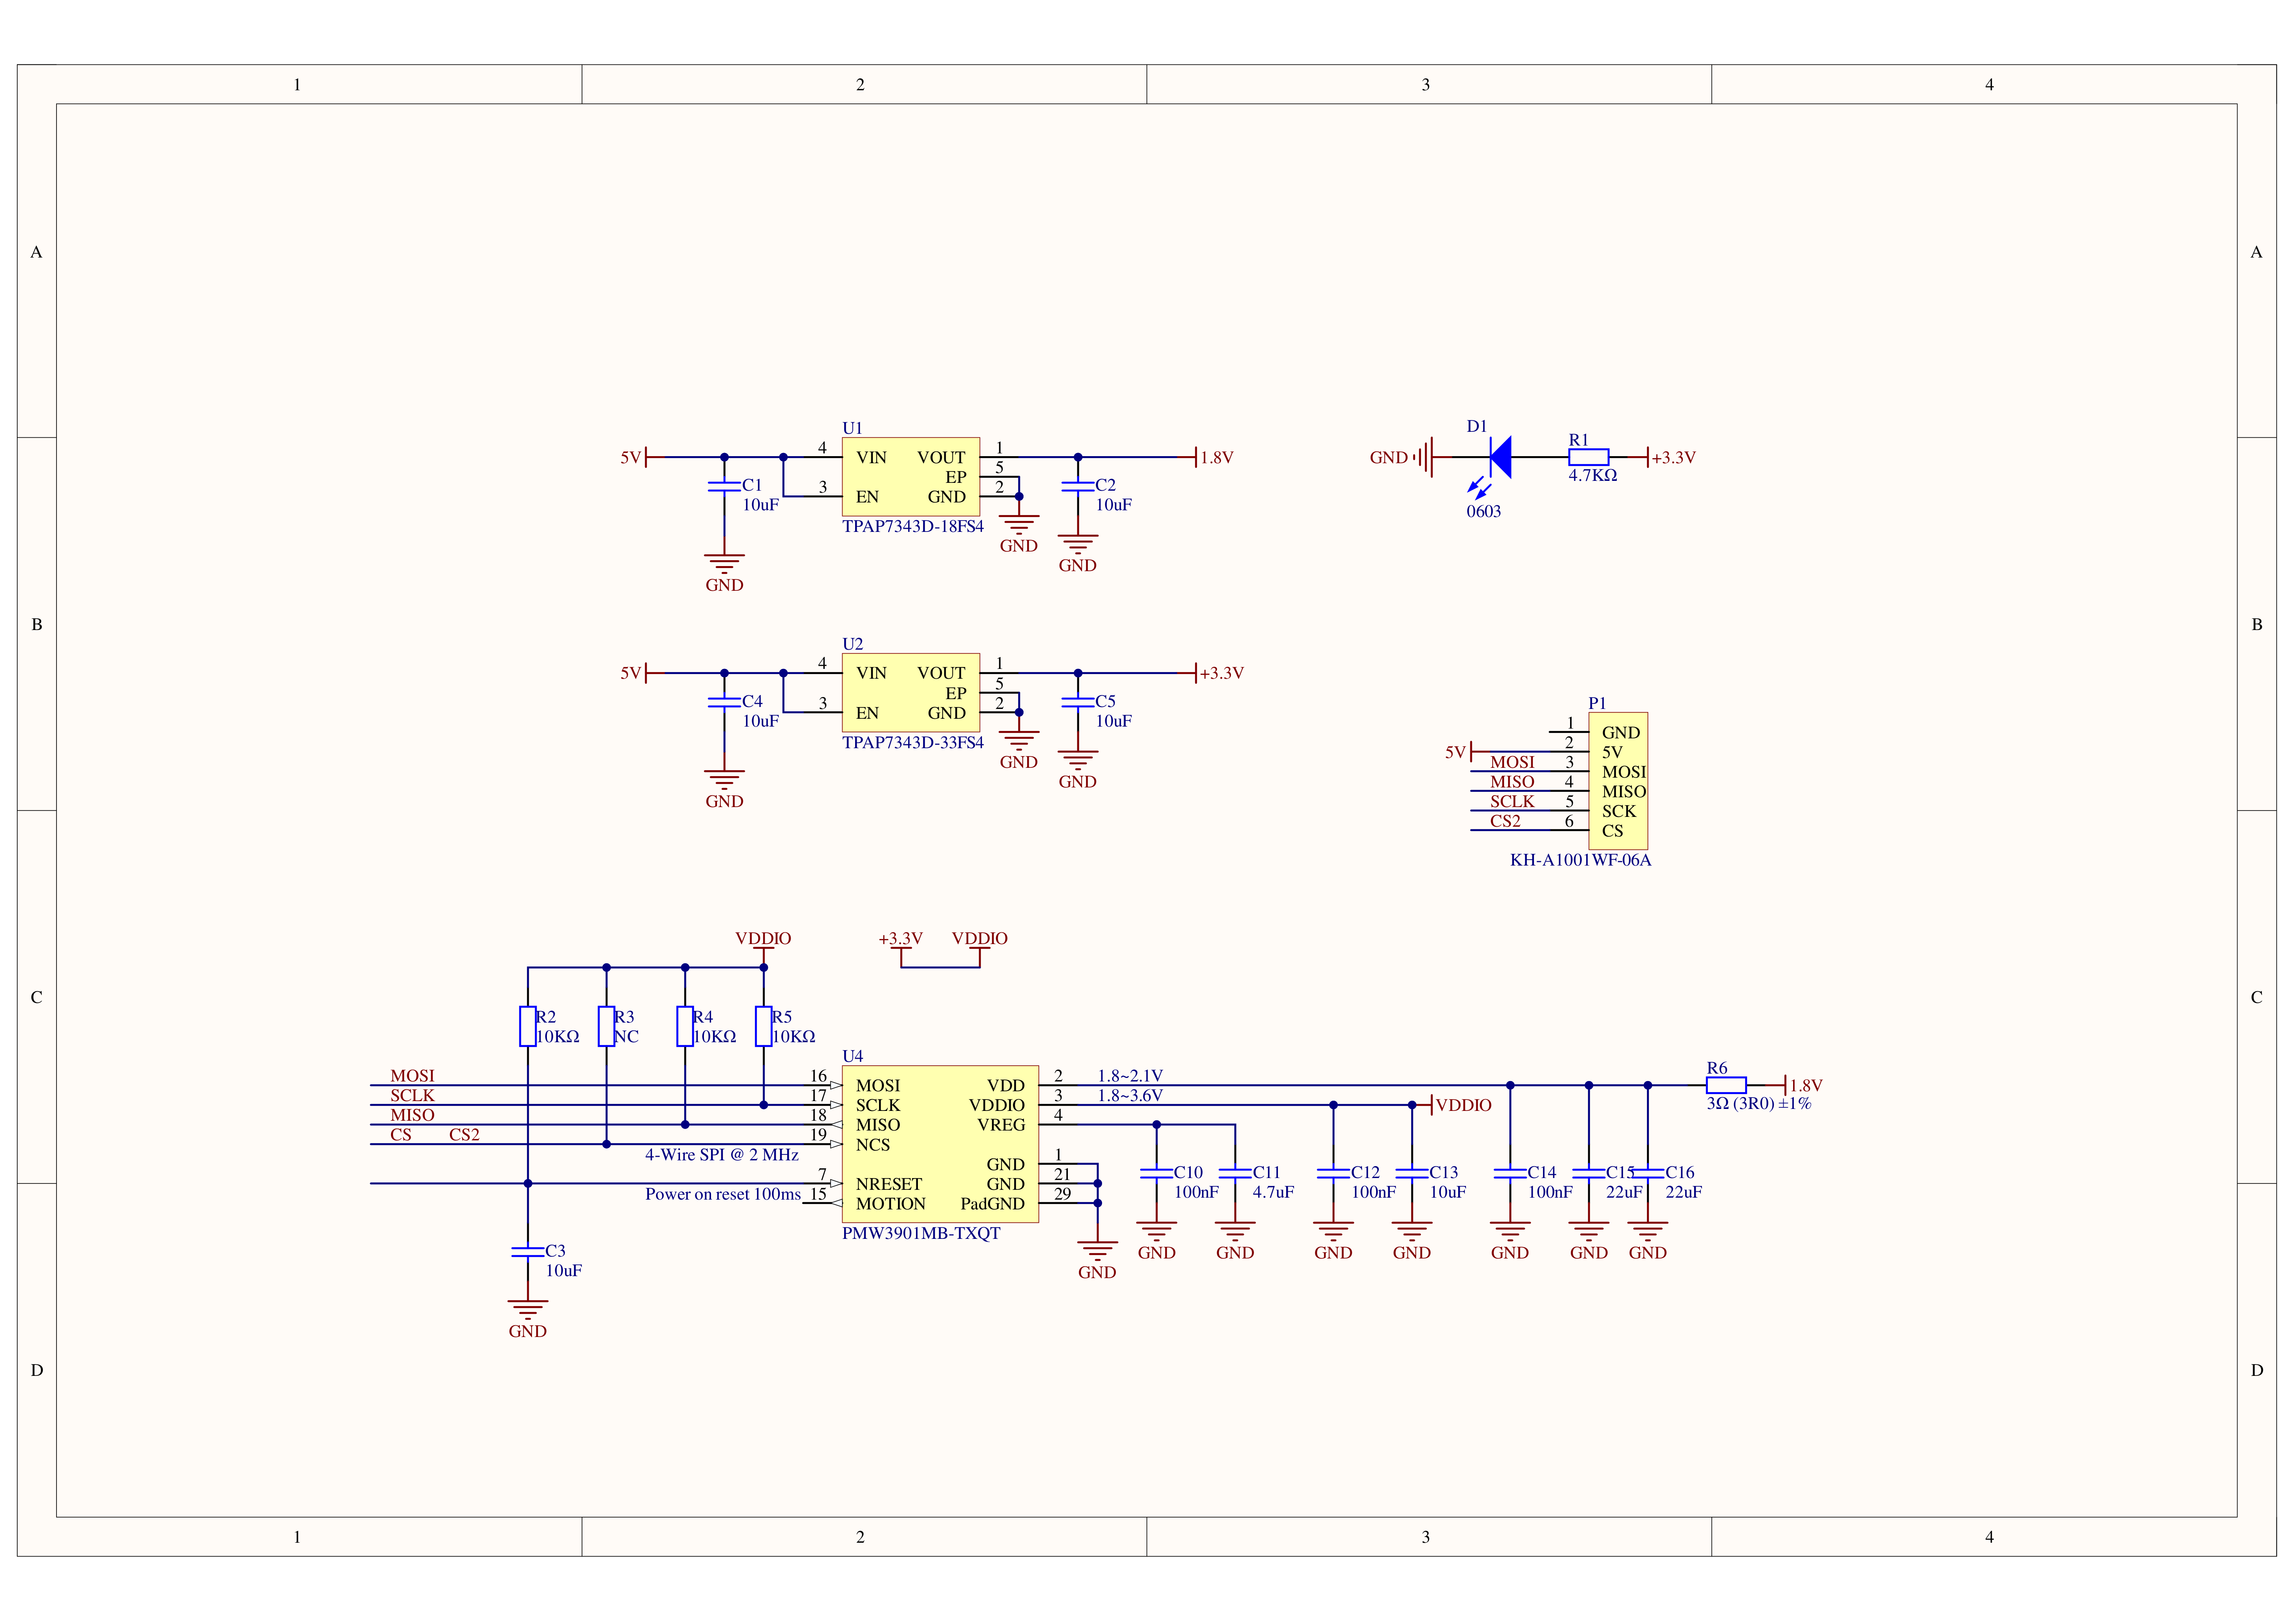This screenshot has width=2296, height=1622.
Task: Click the CS2 net label left of U4
Action: [x=464, y=1135]
